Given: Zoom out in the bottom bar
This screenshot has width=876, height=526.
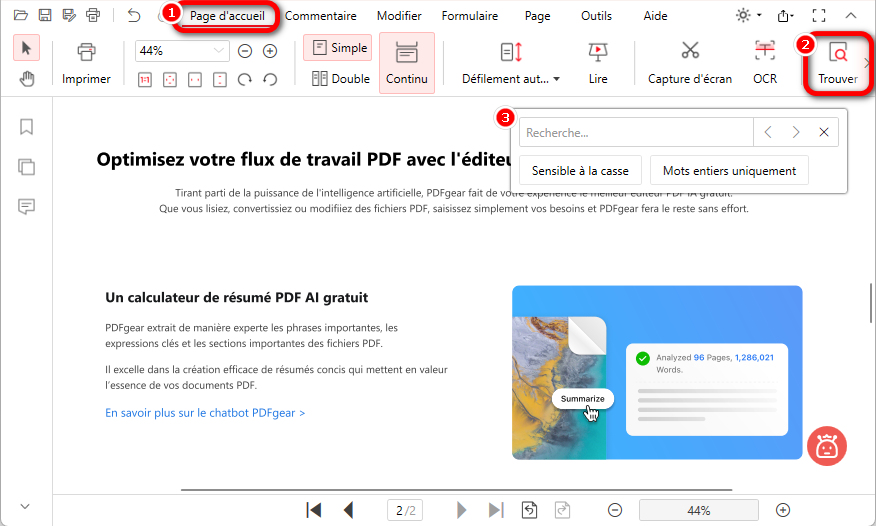Looking at the screenshot, I should pos(615,510).
